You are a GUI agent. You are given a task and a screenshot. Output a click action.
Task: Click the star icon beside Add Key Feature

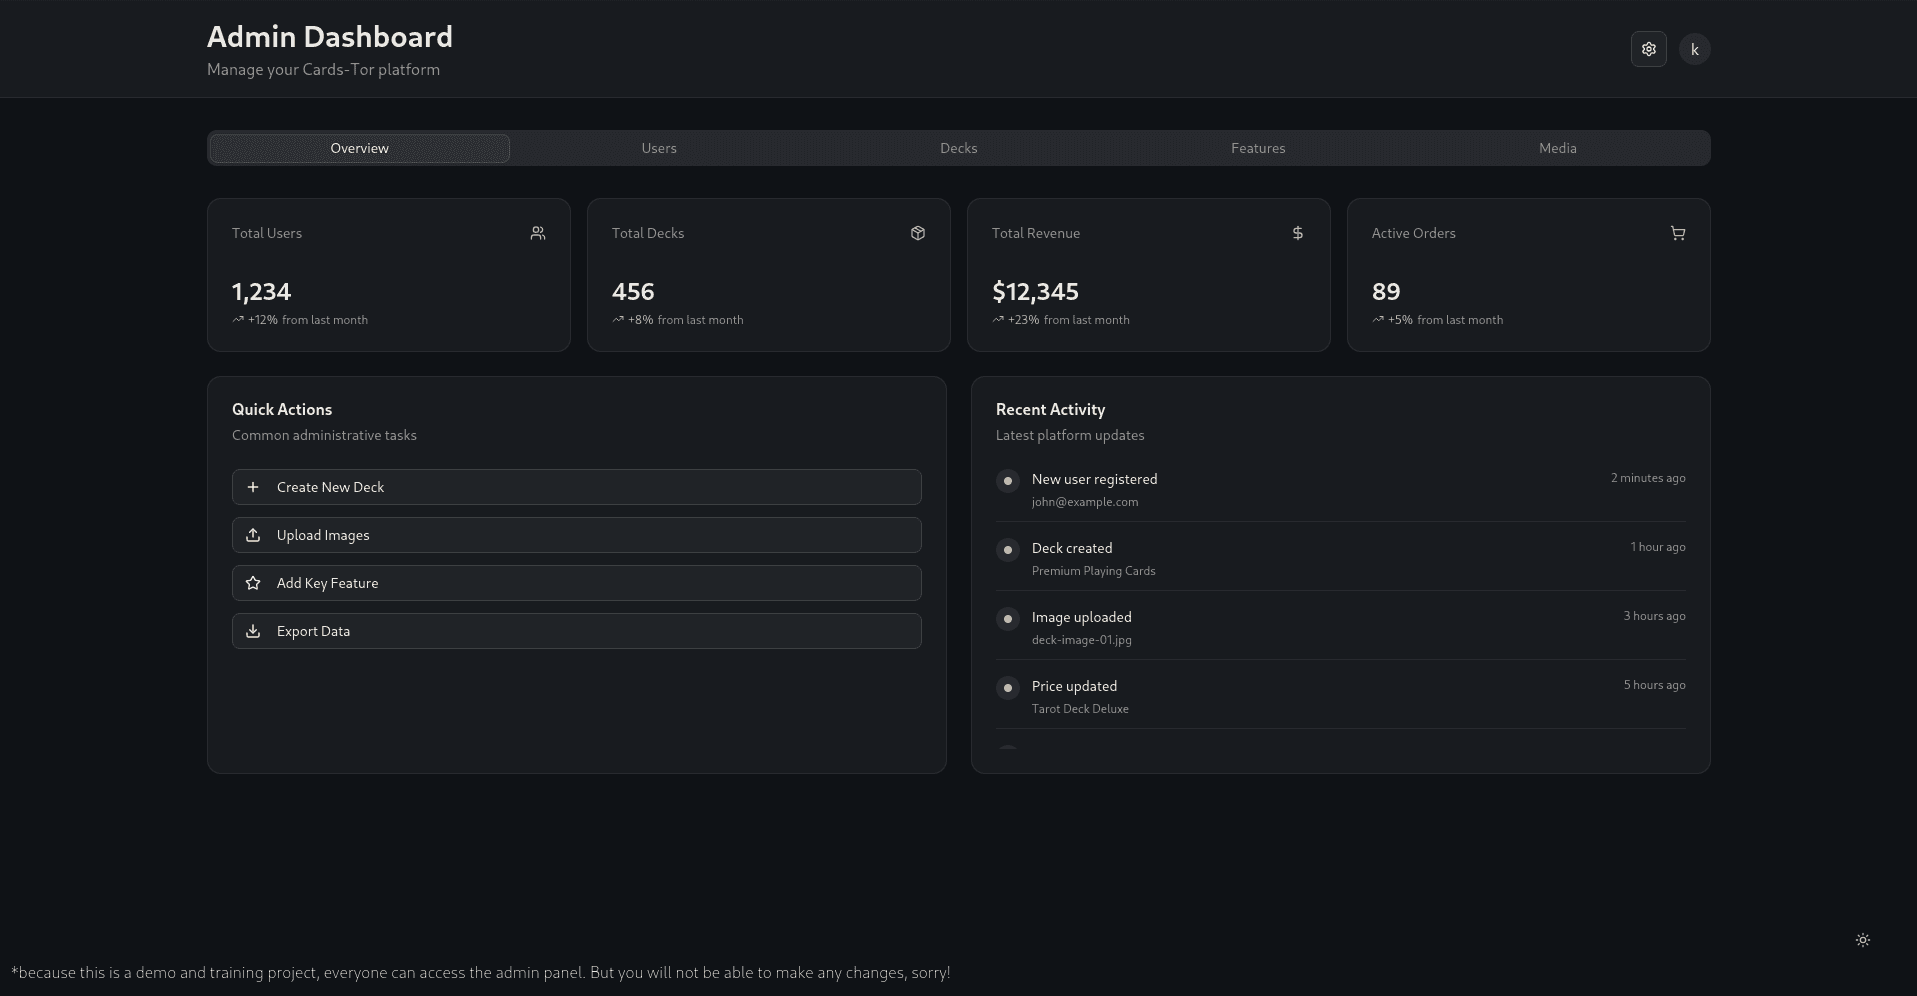[x=253, y=583]
